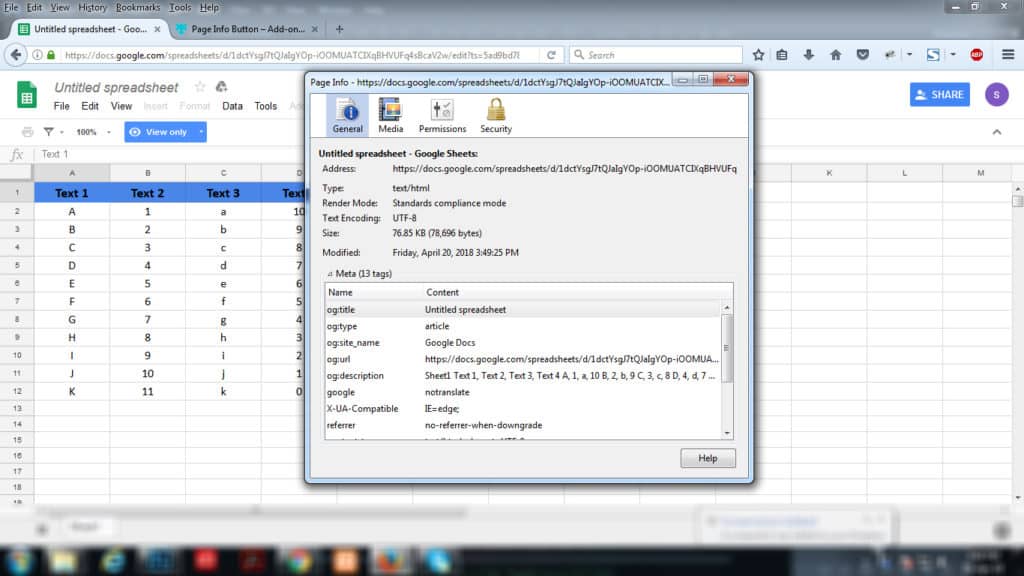
Task: Open the Google Sheets home icon
Action: pos(27,95)
